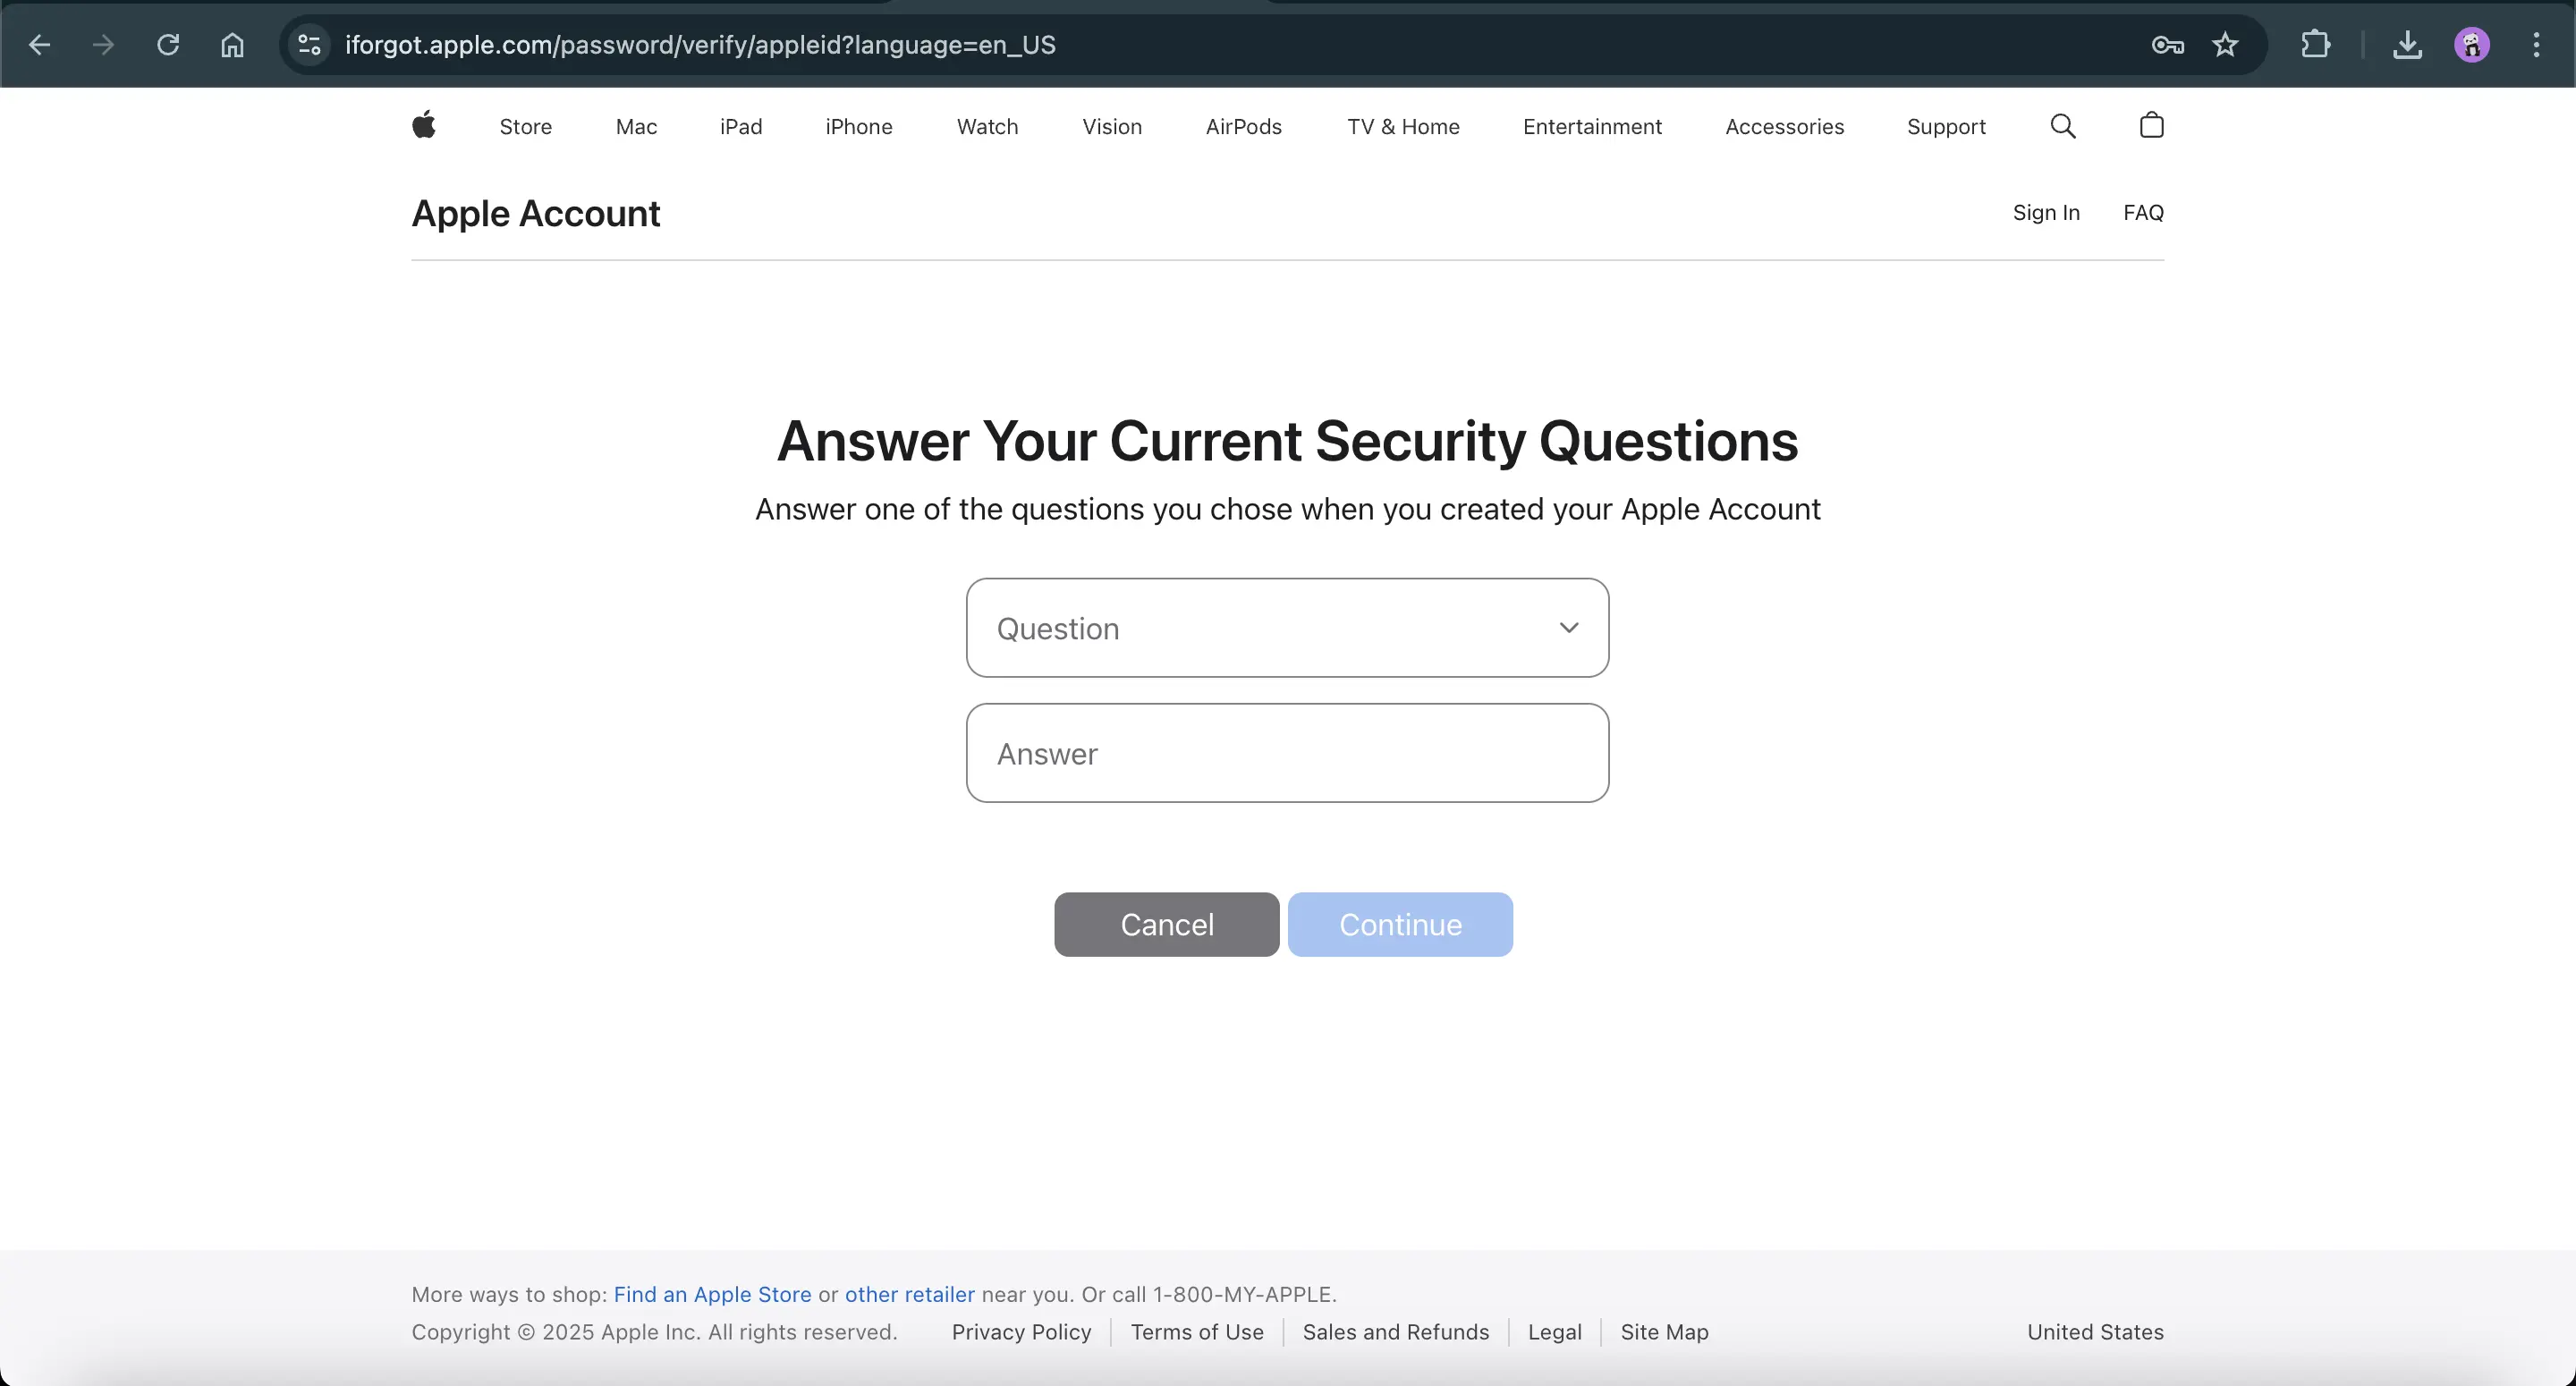
Task: Open the Vision menu
Action: click(1112, 127)
